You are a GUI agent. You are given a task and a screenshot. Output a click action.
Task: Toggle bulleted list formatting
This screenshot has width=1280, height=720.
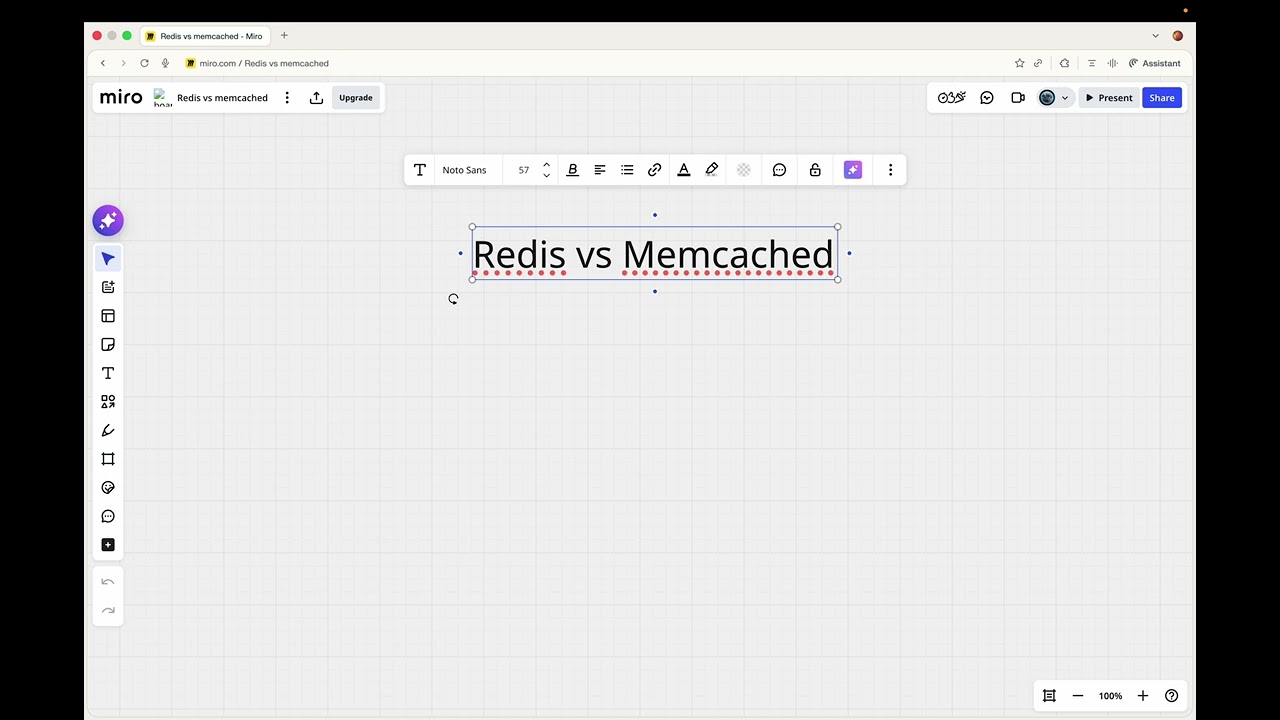(x=627, y=170)
